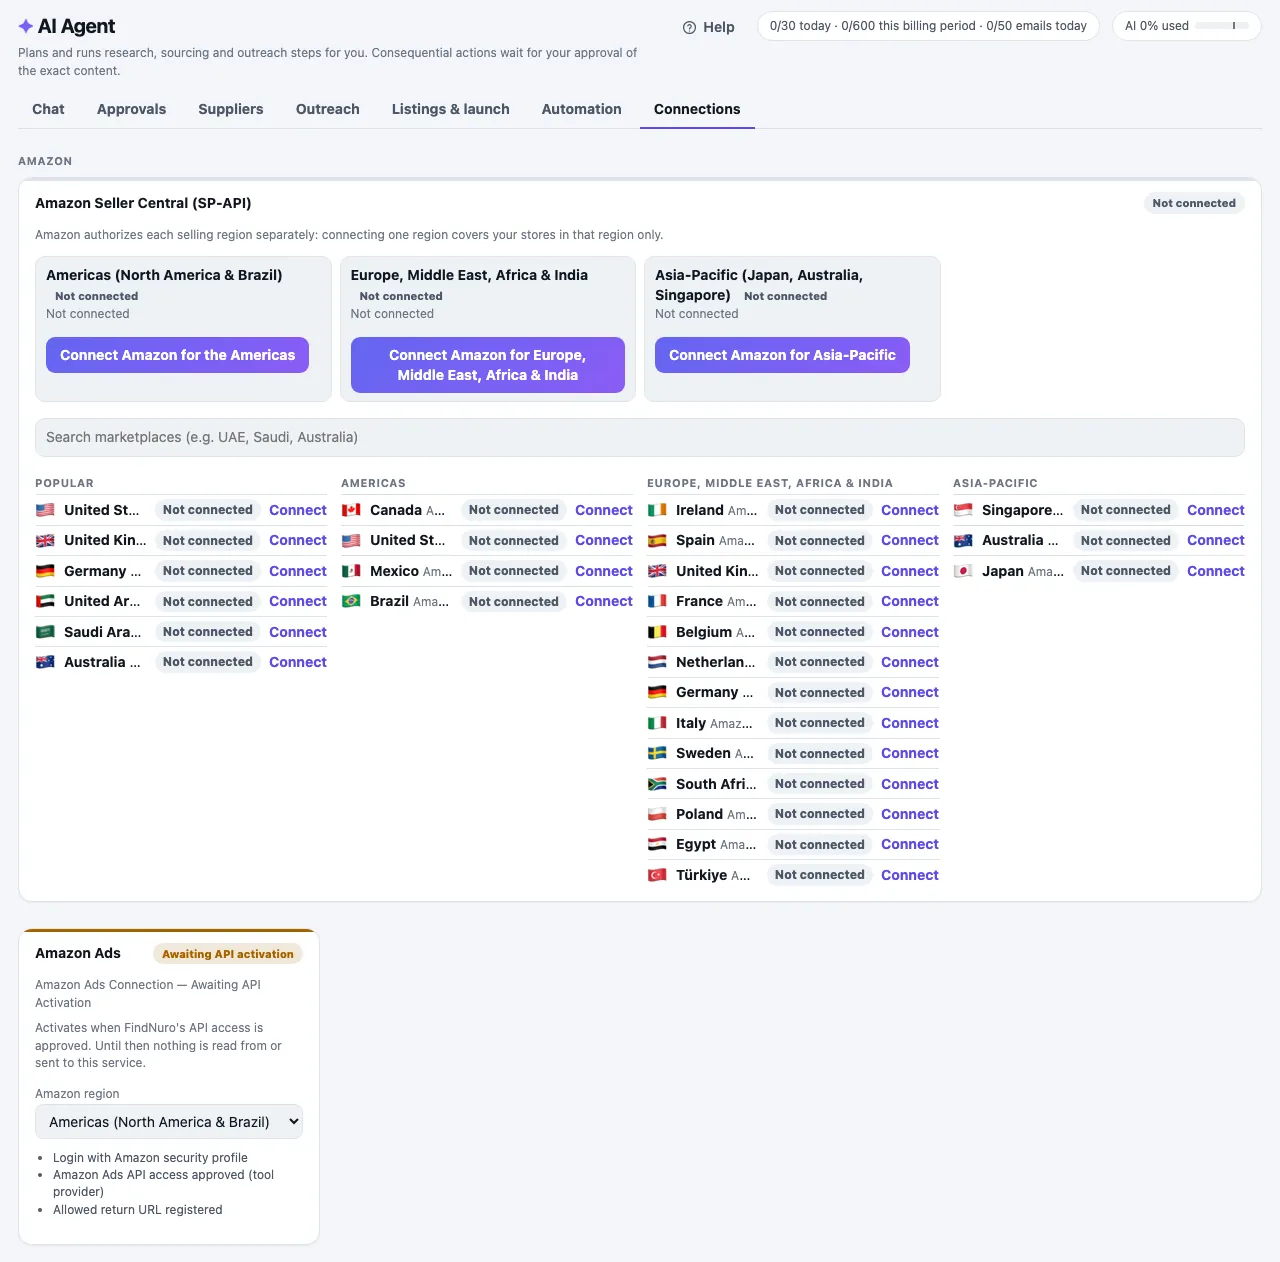Screen dimensions: 1280x1262
Task: Click the Help question mark icon
Action: point(689,27)
